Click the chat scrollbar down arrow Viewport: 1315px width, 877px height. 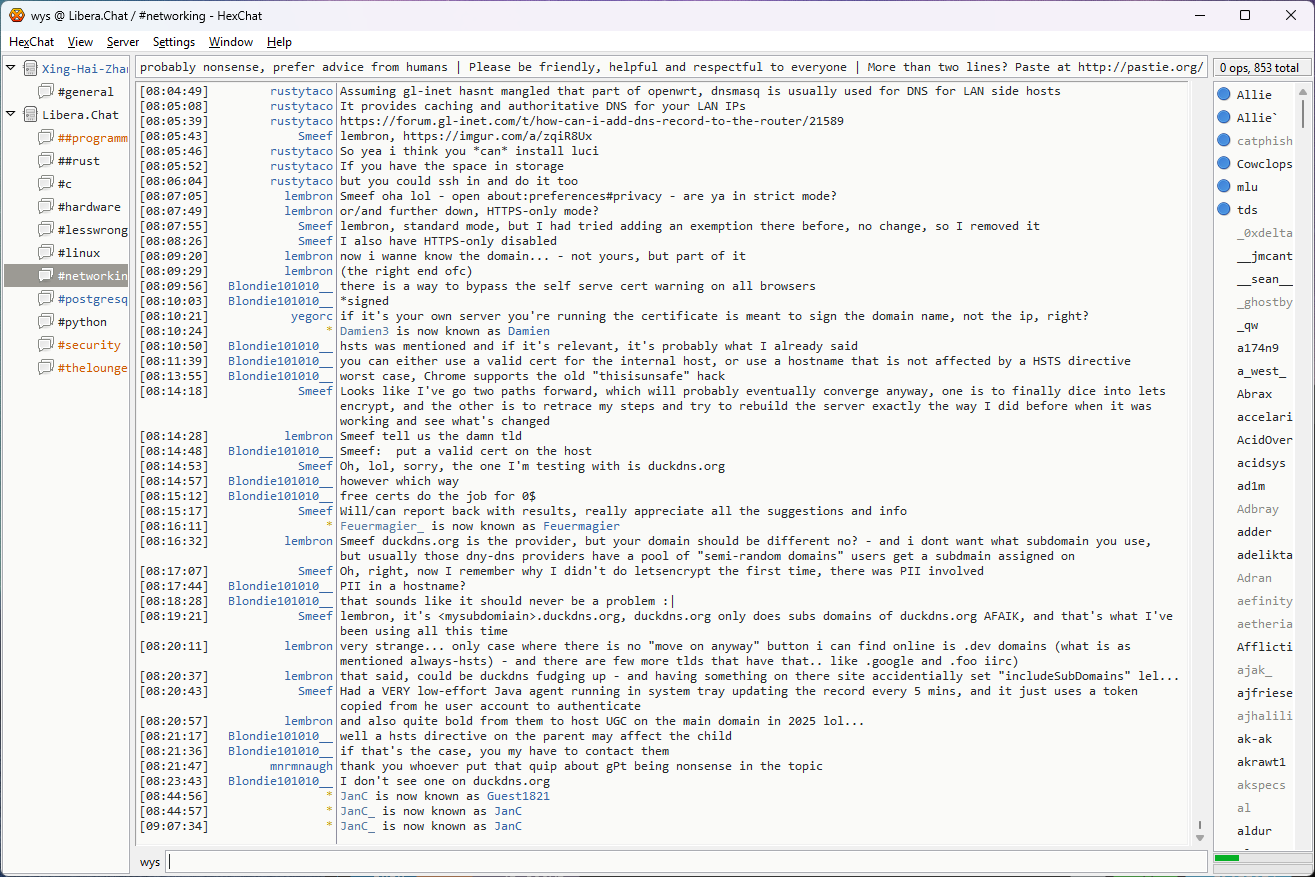click(1200, 836)
